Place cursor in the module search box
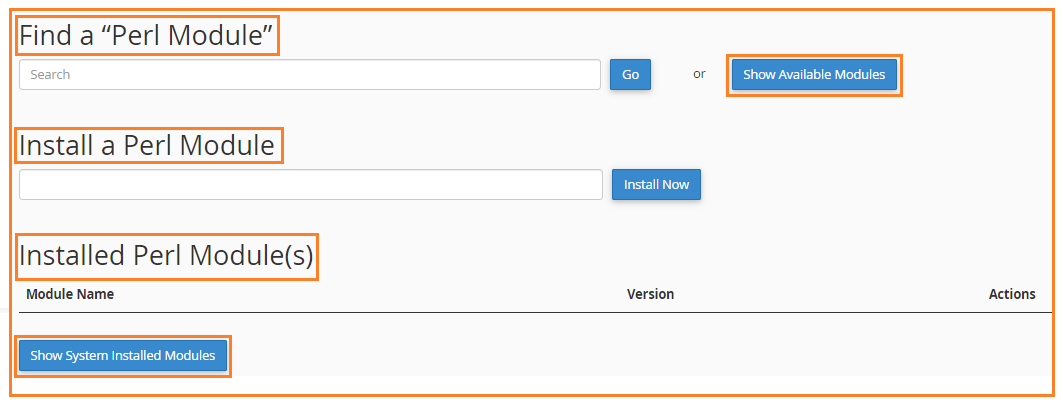This screenshot has height=410, width=1063. coord(309,75)
